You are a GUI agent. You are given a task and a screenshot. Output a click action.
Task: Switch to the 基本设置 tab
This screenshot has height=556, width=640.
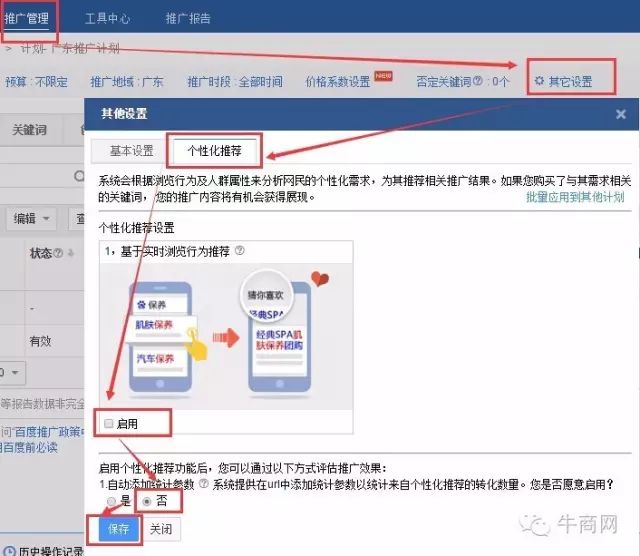131,151
